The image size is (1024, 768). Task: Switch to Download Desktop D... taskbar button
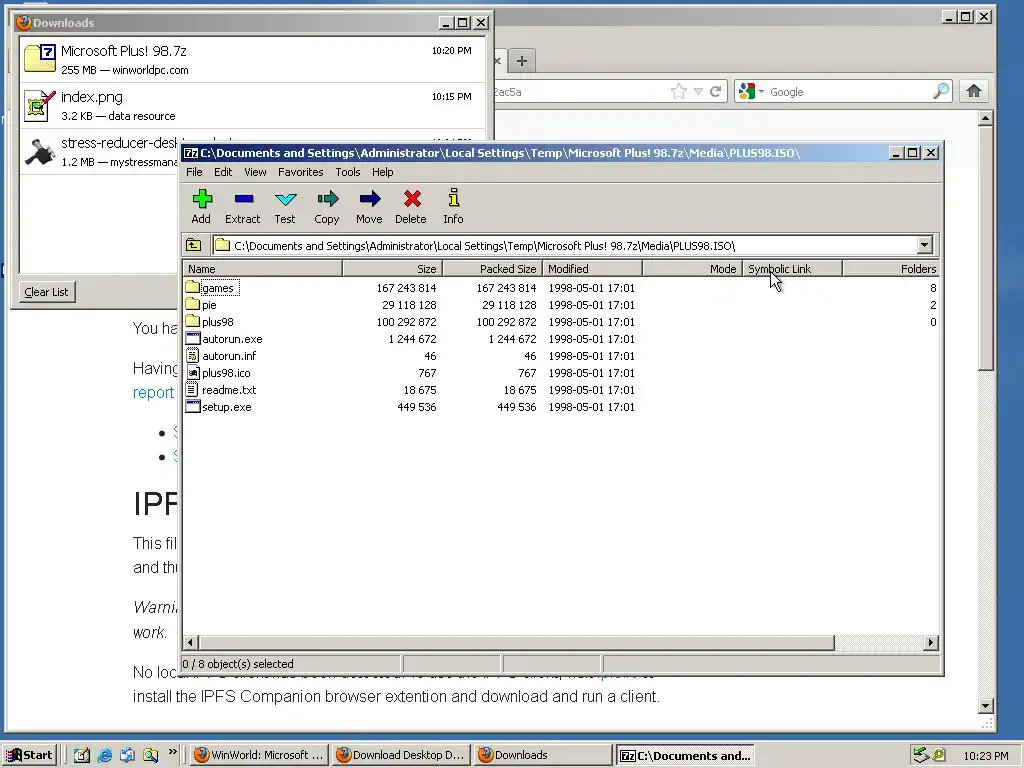(400, 755)
